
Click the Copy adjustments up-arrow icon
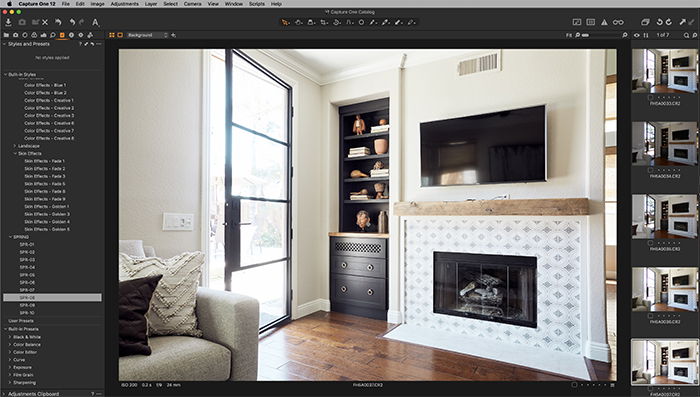683,22
